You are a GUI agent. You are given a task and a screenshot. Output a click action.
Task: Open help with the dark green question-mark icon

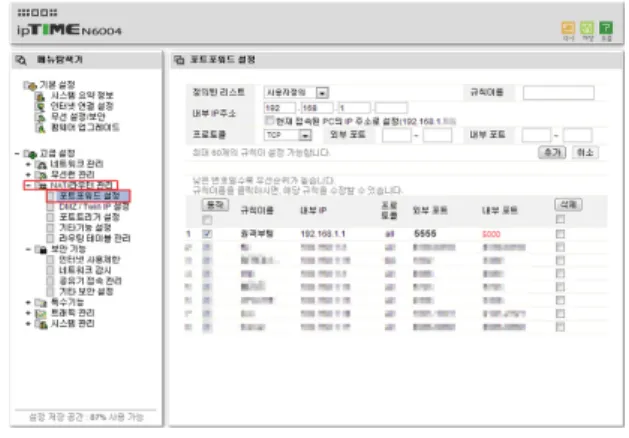[x=606, y=28]
